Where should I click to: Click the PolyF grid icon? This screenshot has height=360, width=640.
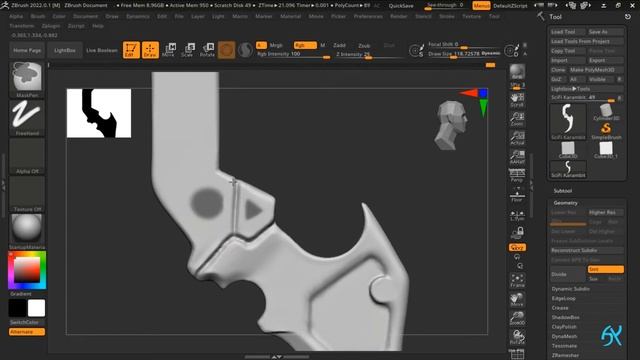(517, 354)
